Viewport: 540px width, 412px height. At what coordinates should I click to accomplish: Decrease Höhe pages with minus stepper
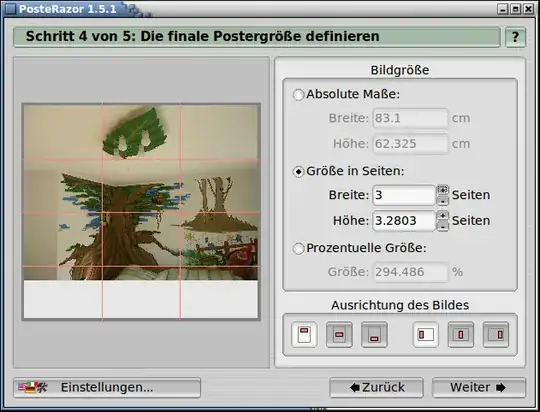(x=443, y=226)
